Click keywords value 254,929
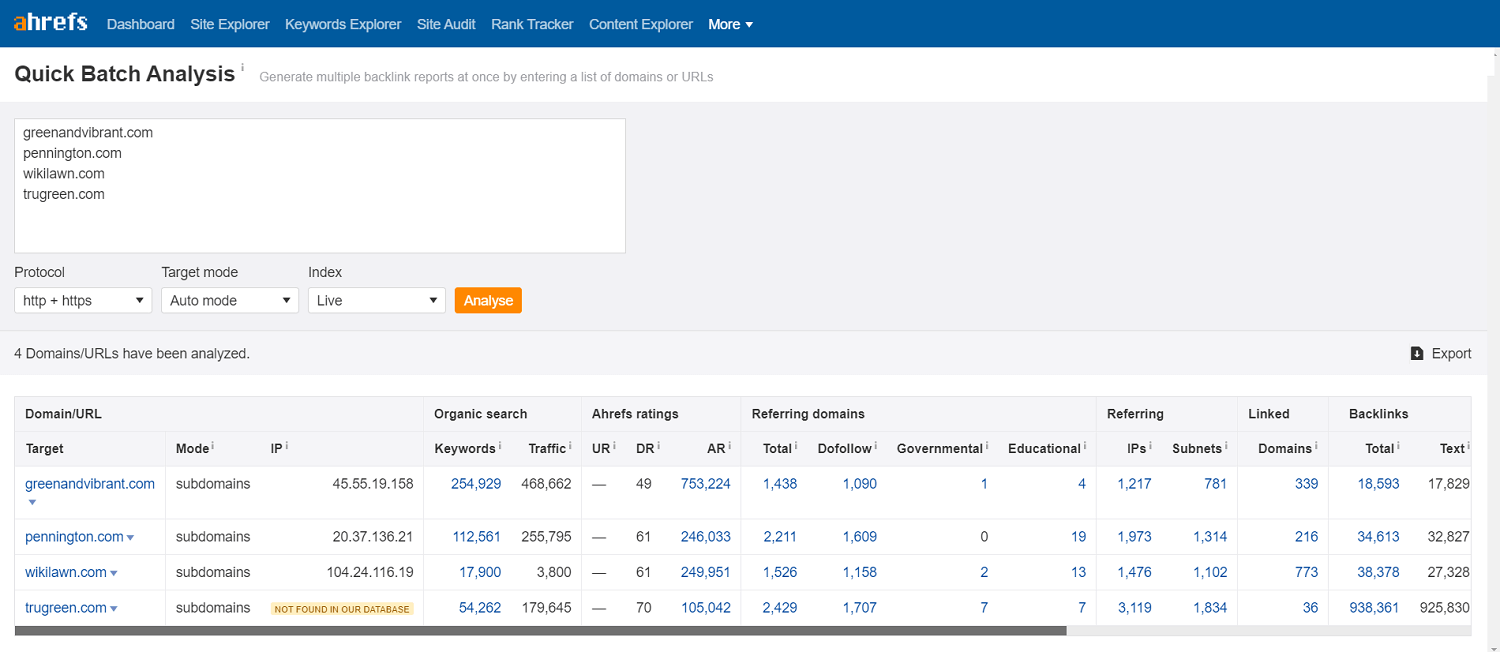Screen dimensions: 1500x652 [476, 484]
